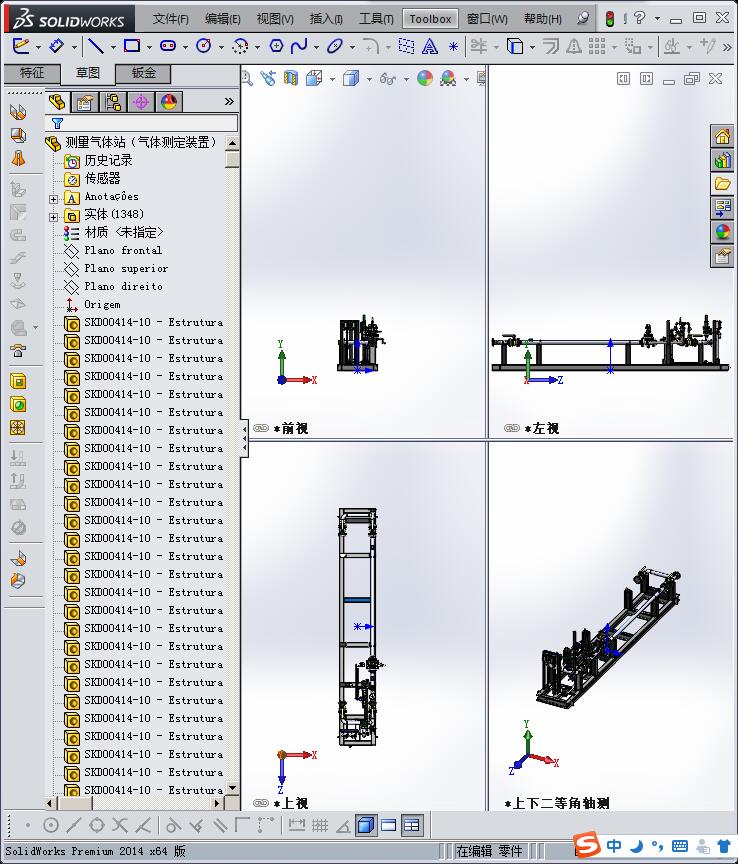The width and height of the screenshot is (738, 864).
Task: Switch to the 特征 tab
Action: 32,73
